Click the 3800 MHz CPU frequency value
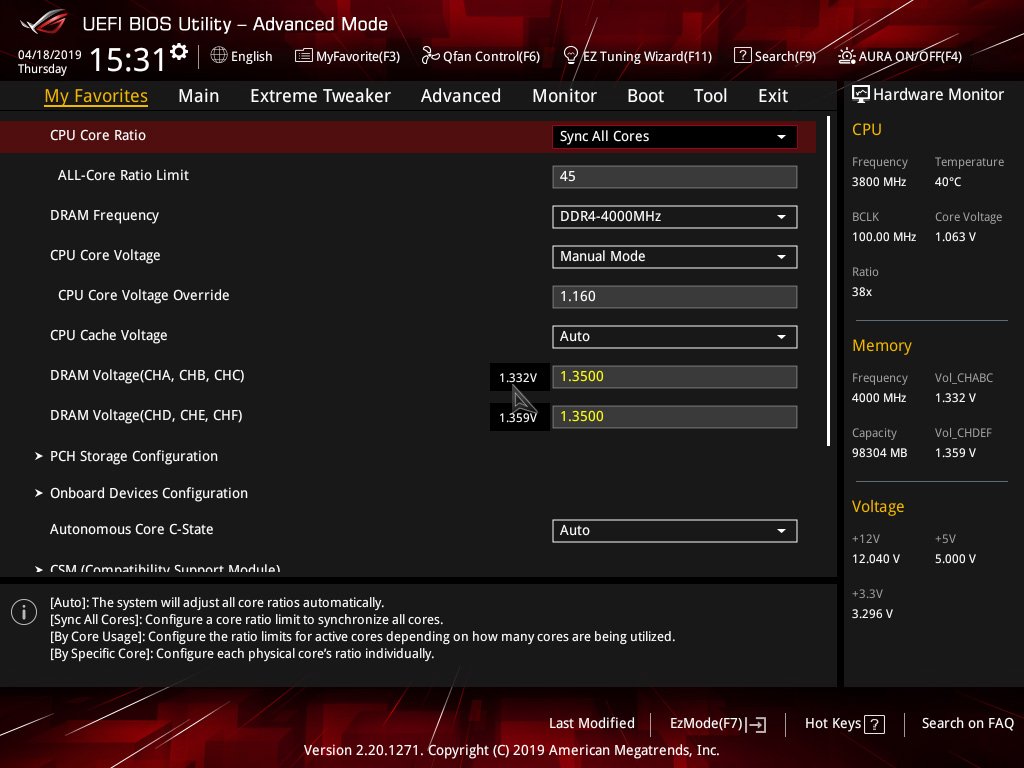This screenshot has width=1024, height=768. [879, 182]
